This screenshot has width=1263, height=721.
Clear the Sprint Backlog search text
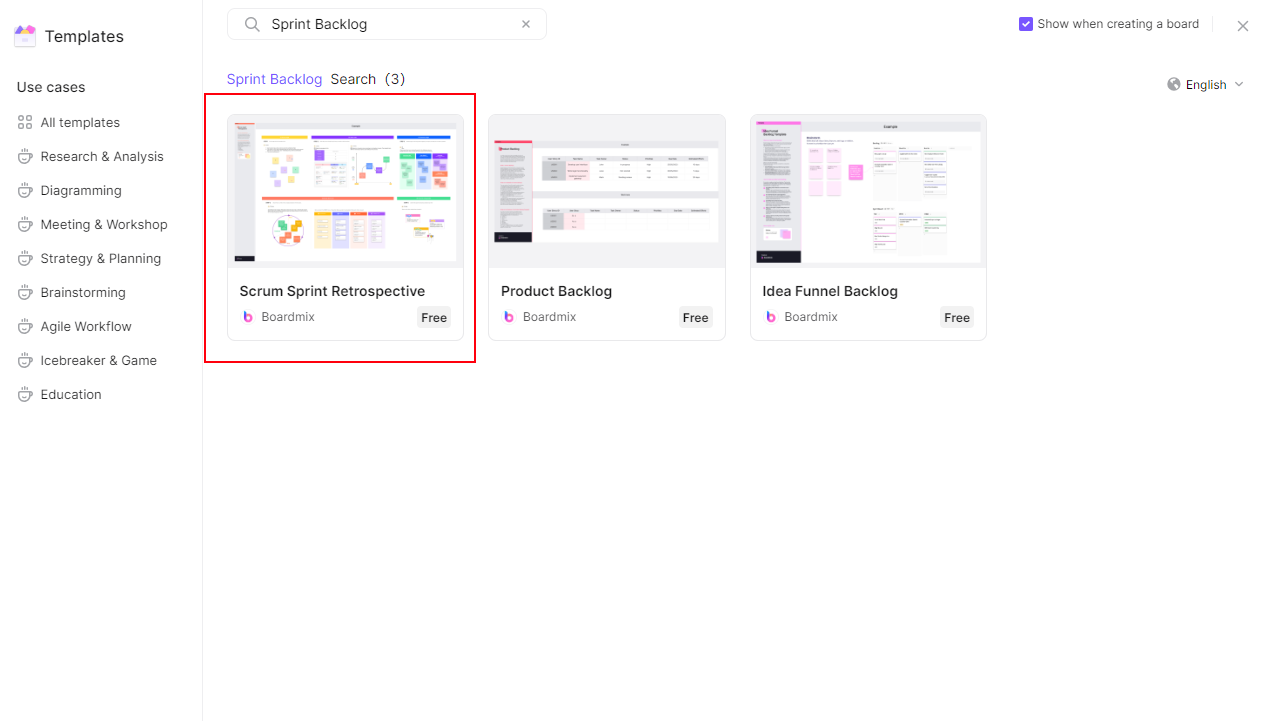(x=526, y=24)
